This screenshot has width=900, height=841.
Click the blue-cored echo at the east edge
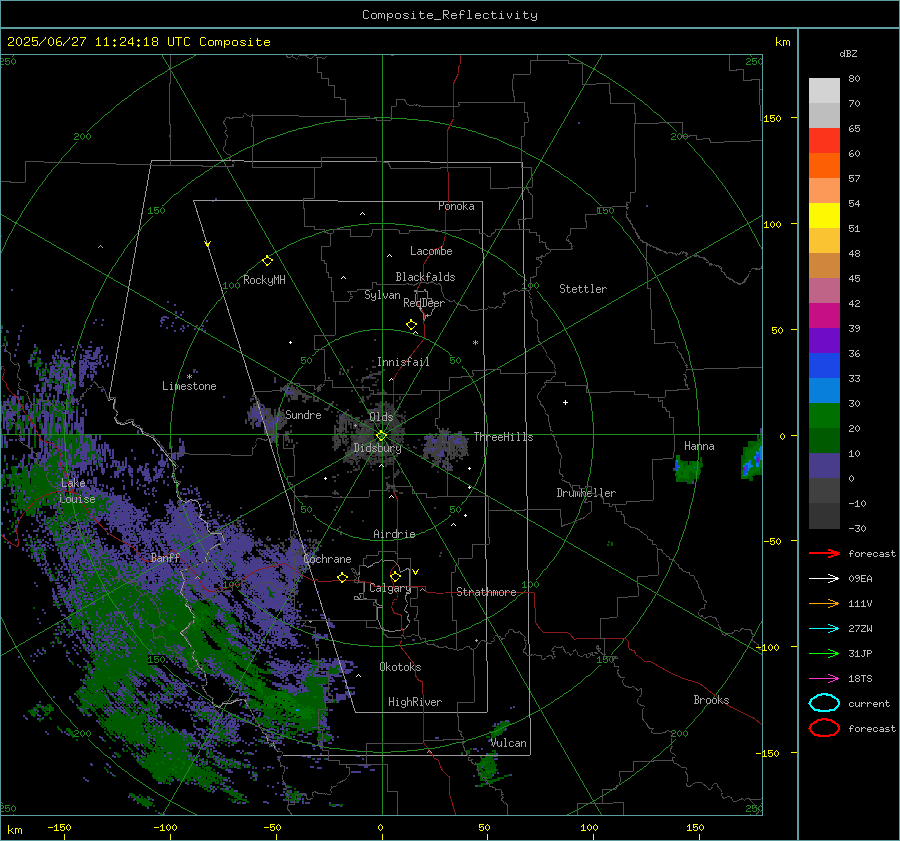[752, 459]
